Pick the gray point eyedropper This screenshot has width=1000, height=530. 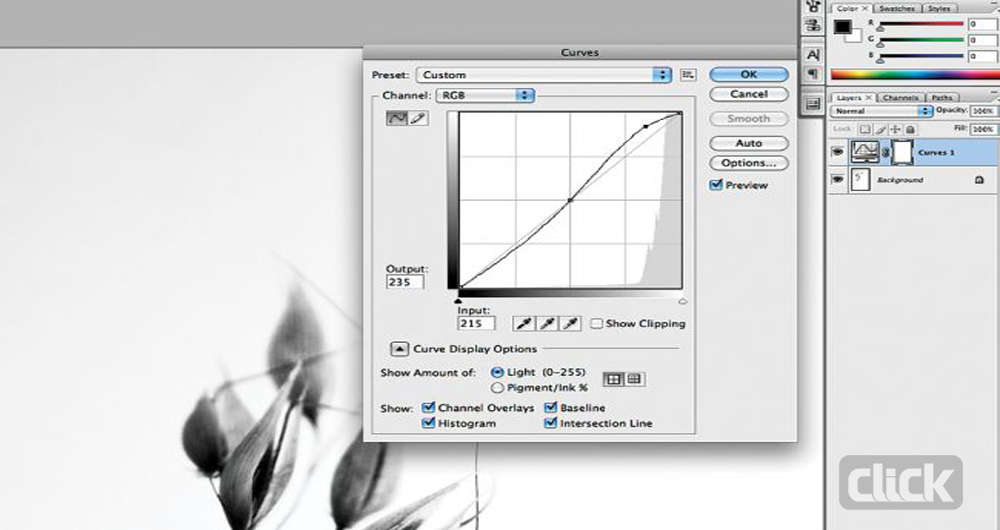pyautogui.click(x=547, y=323)
